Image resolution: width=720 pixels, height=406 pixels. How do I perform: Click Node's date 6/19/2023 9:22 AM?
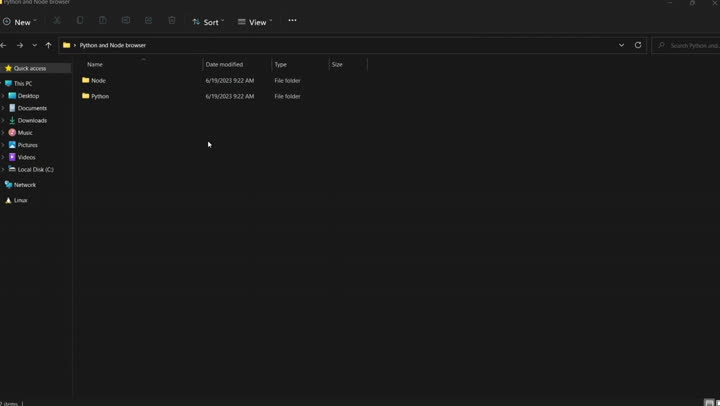(230, 80)
